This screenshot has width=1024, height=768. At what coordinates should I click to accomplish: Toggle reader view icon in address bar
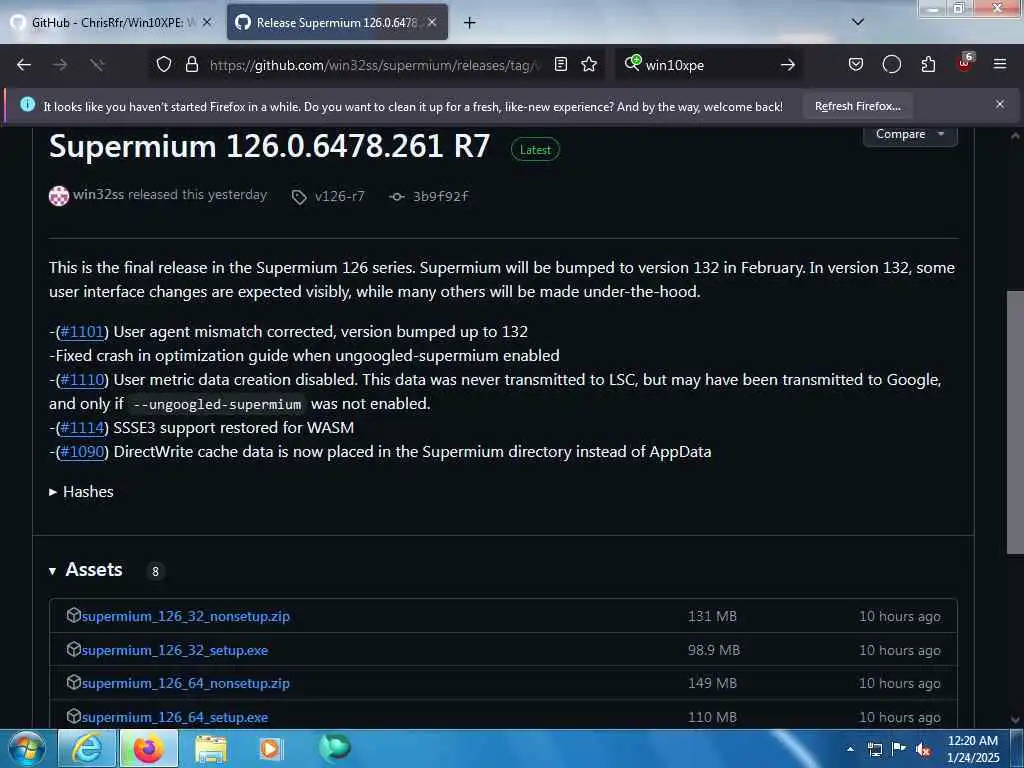[560, 65]
